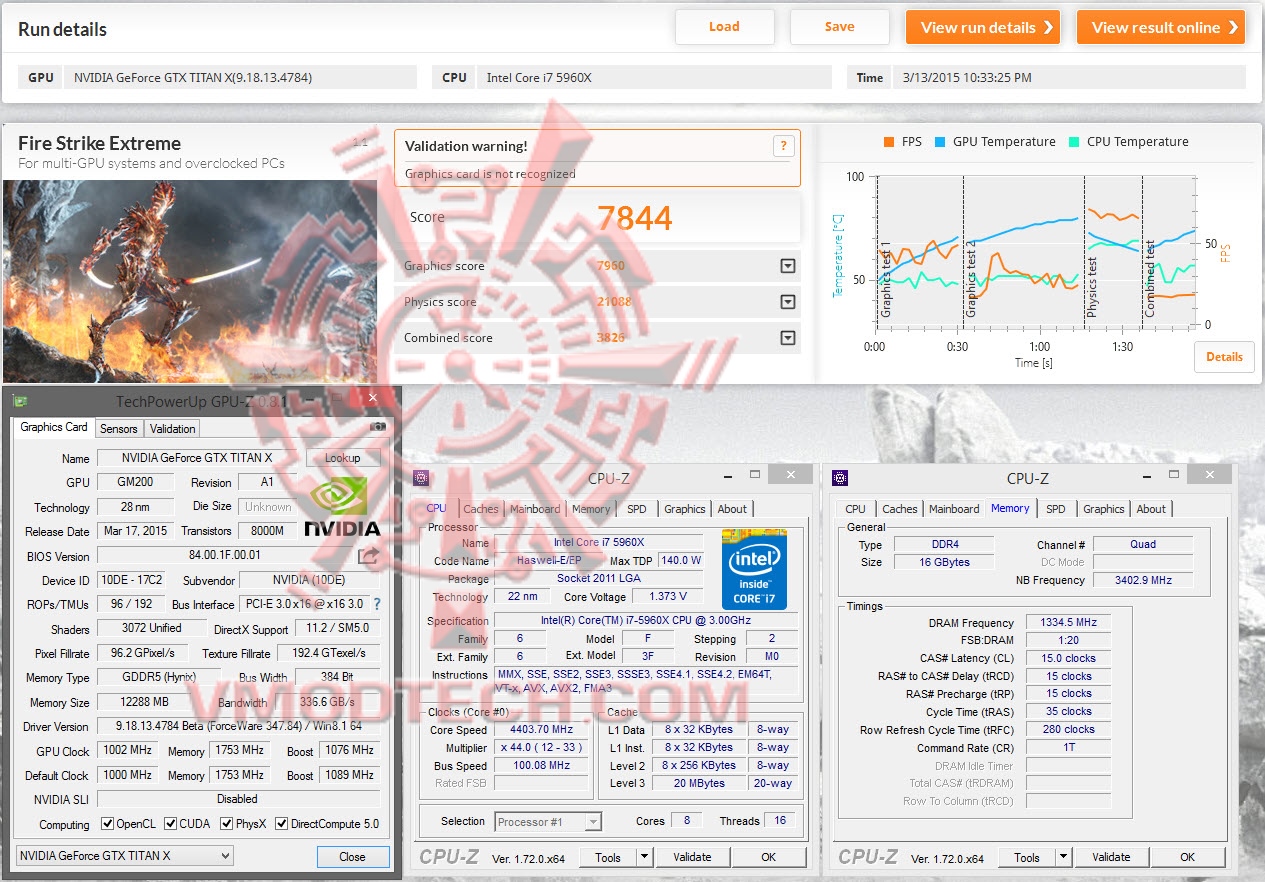Toggle the DirectCompute 5.0 checkbox
Screen dimensions: 1265x882
click(282, 825)
